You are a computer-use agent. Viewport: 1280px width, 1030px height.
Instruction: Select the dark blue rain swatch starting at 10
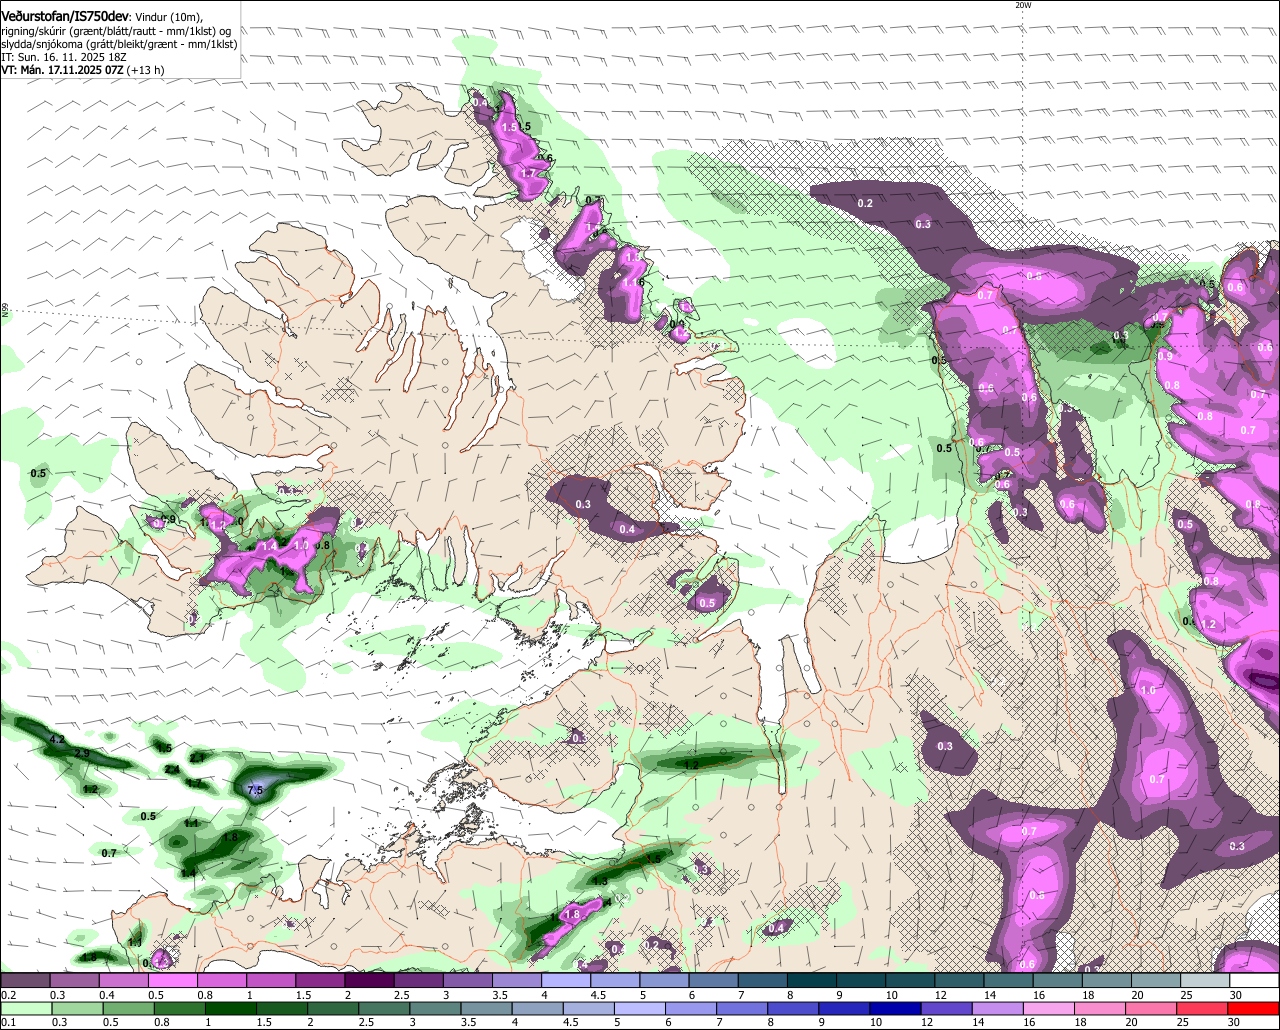(x=895, y=1009)
